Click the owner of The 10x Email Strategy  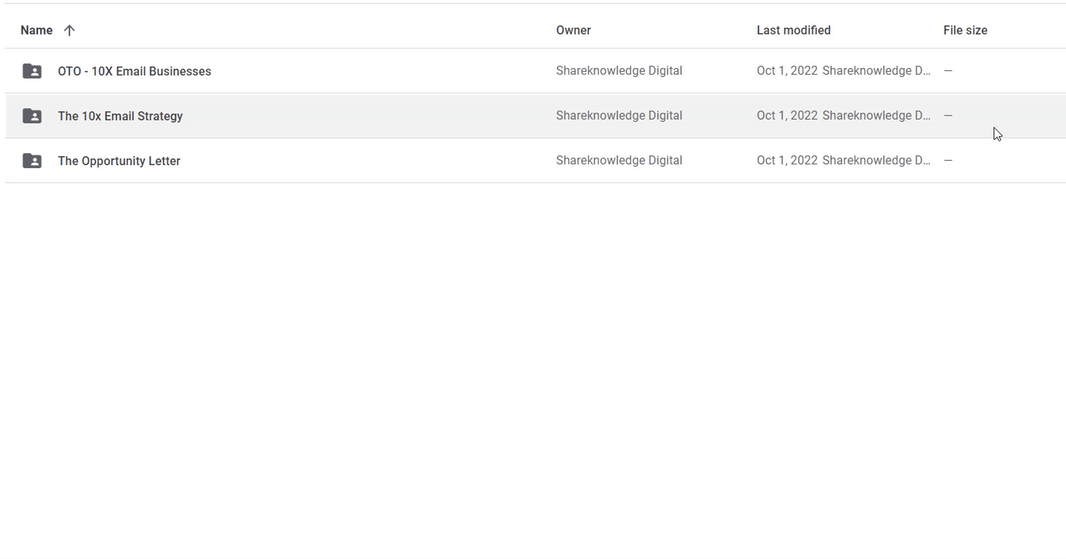(619, 116)
